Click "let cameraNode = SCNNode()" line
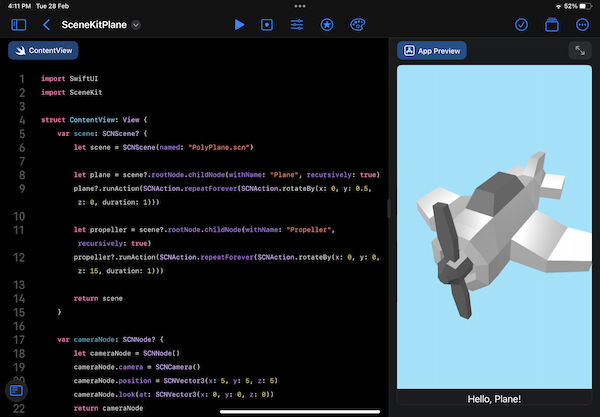This screenshot has height=417, width=600. (x=127, y=353)
